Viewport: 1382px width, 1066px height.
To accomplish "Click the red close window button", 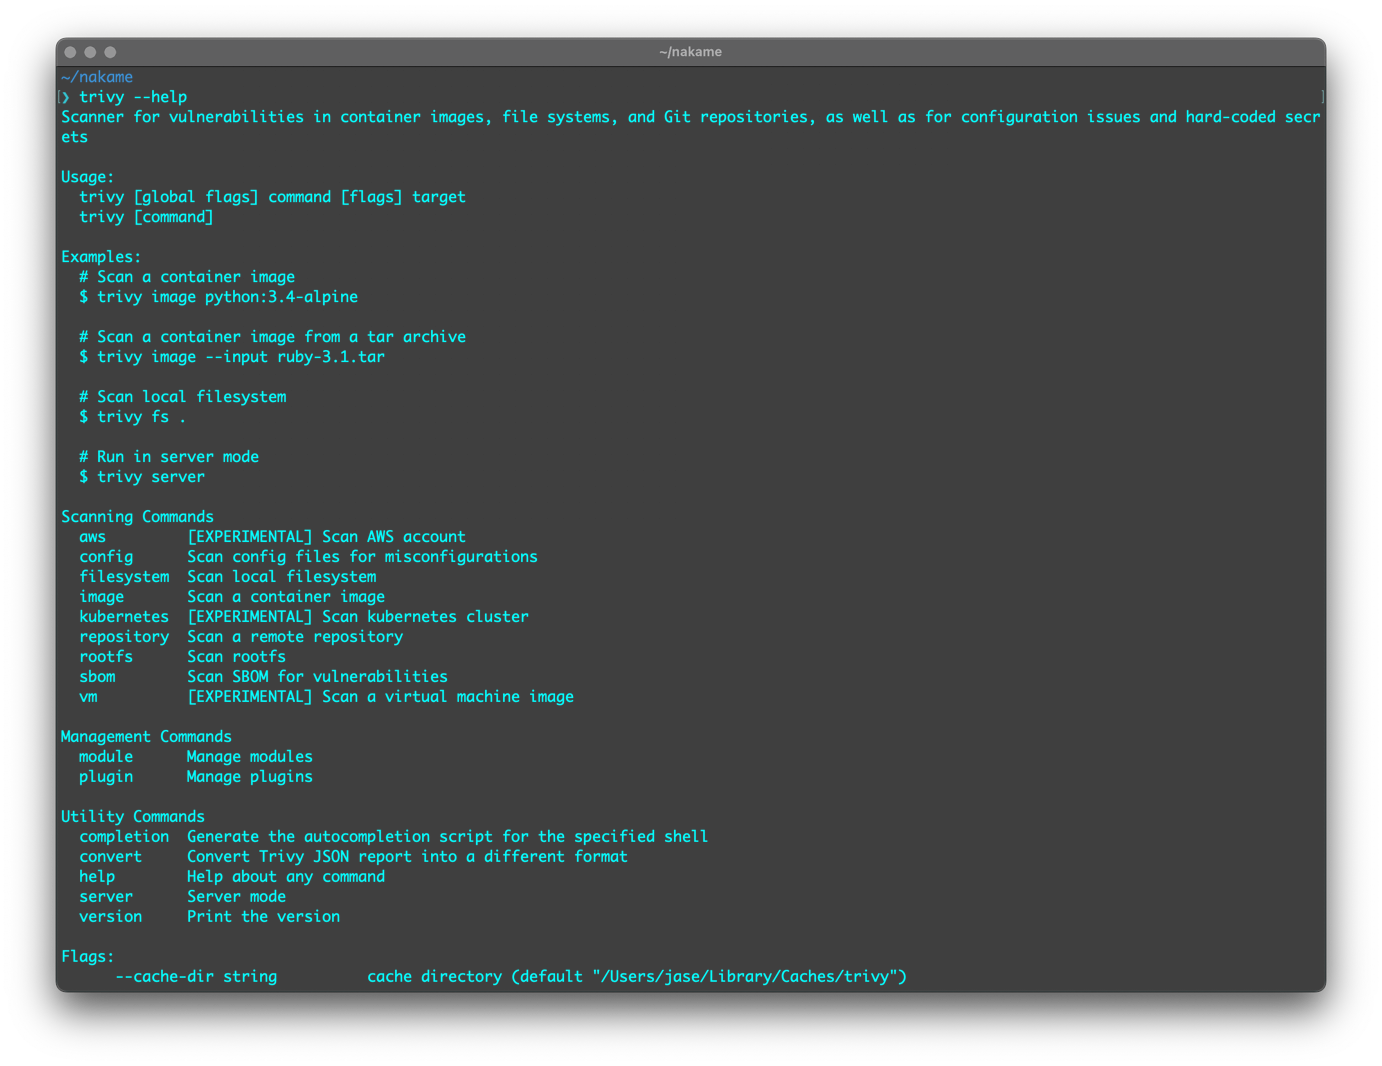I will click(x=70, y=52).
